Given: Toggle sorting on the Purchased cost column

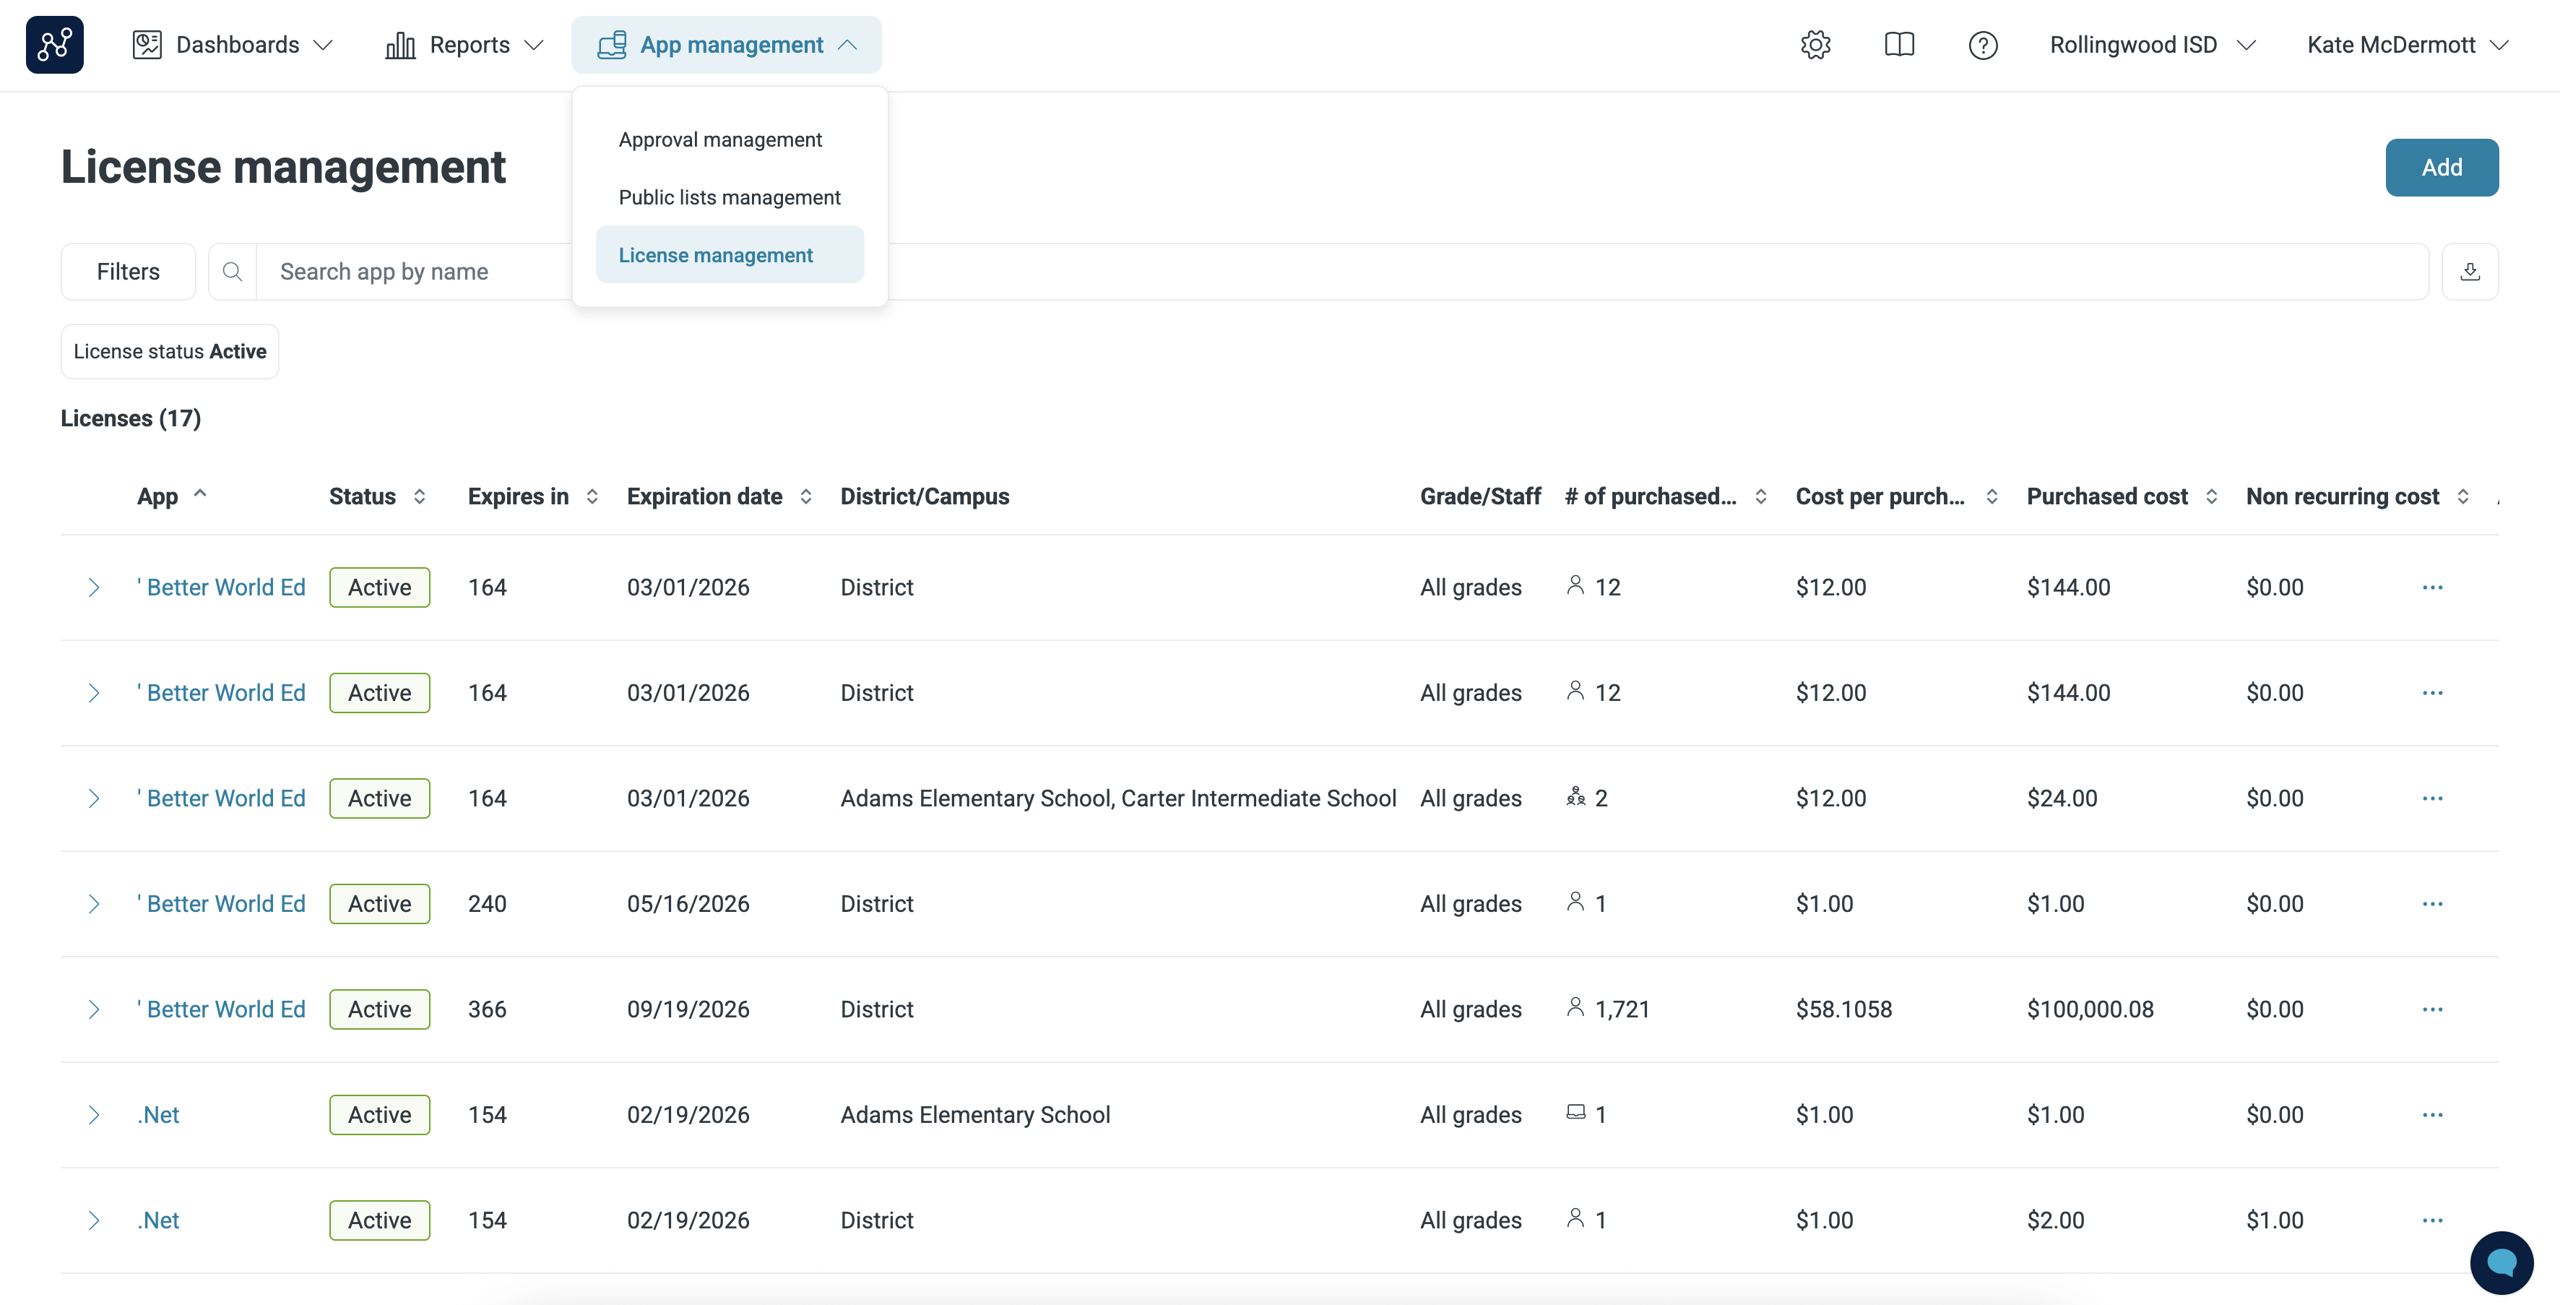Looking at the screenshot, I should pos(2211,496).
